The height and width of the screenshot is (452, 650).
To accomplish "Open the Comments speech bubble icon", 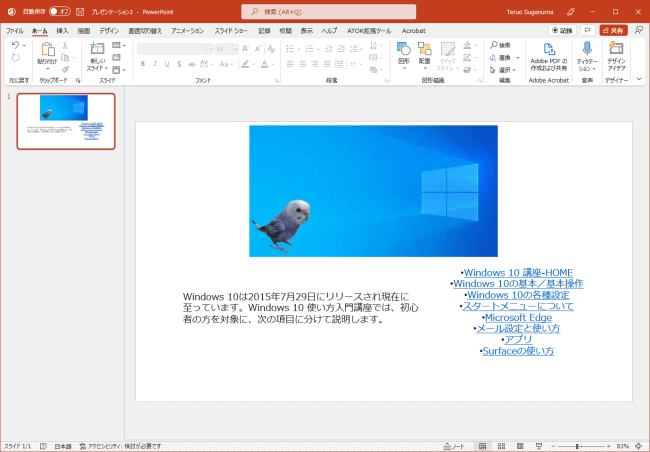I will click(587, 30).
